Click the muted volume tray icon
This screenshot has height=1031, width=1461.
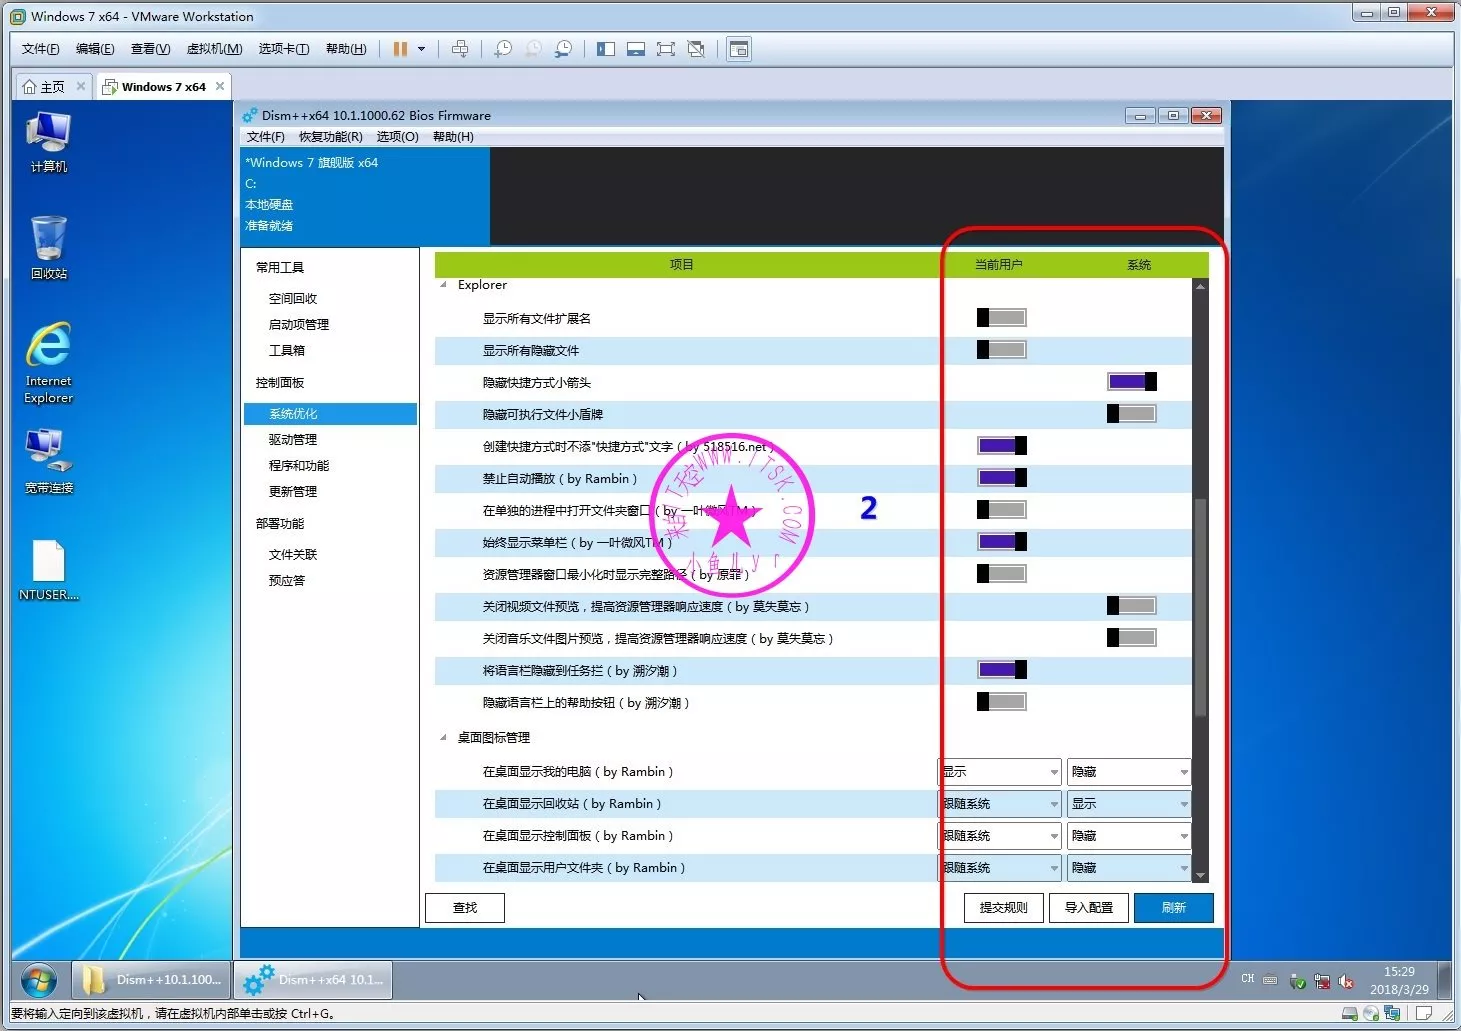(1346, 981)
